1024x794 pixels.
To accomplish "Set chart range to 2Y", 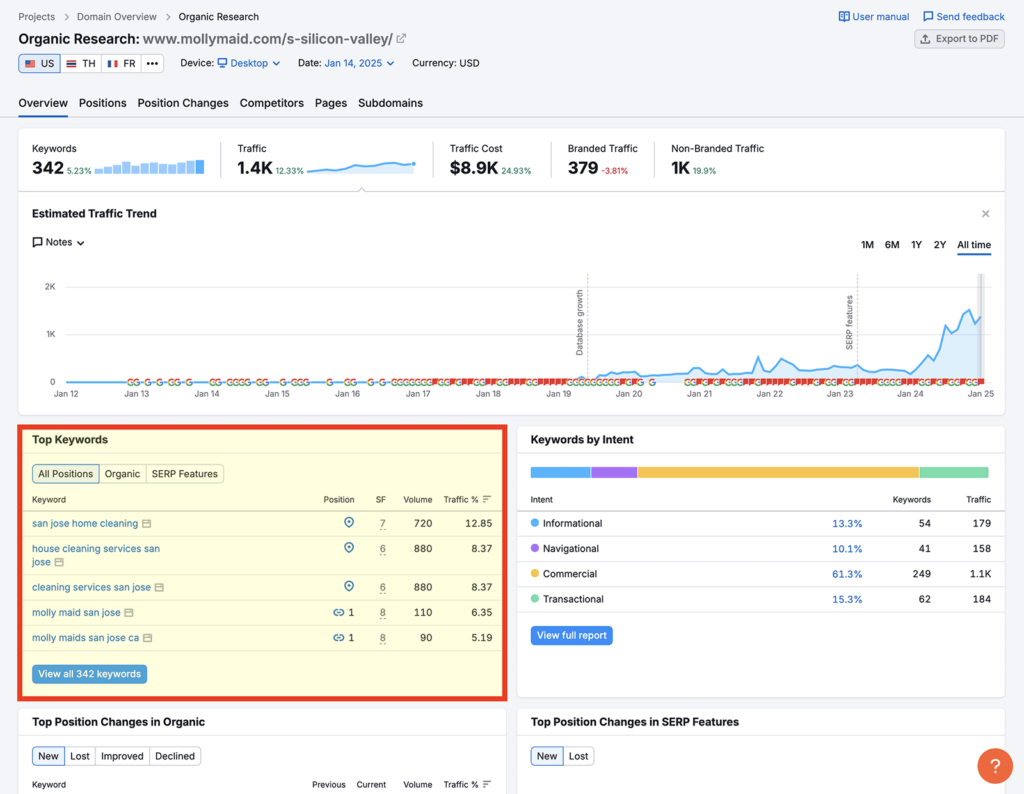I will [x=940, y=245].
